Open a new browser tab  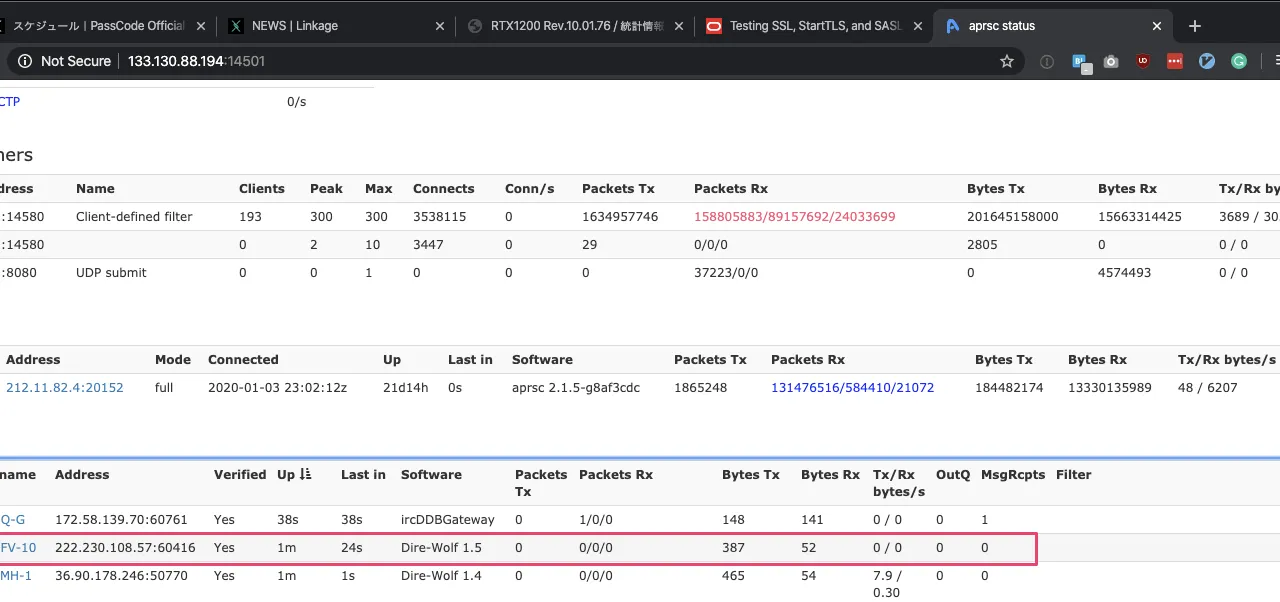click(1194, 26)
